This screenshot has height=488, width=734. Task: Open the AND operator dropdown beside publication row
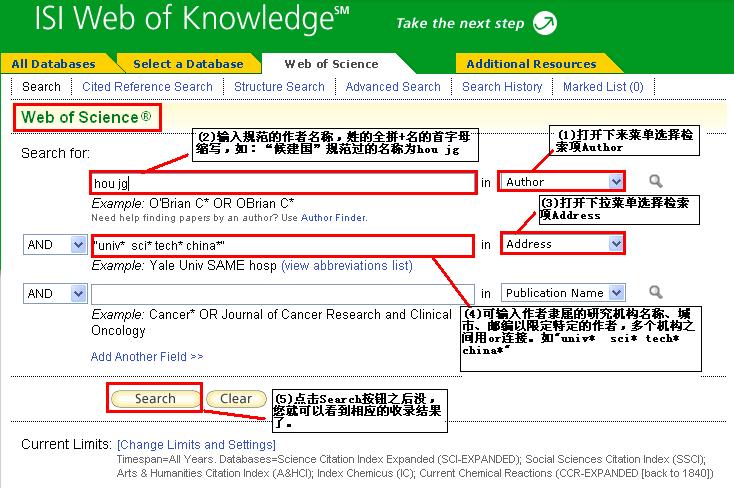[x=55, y=294]
